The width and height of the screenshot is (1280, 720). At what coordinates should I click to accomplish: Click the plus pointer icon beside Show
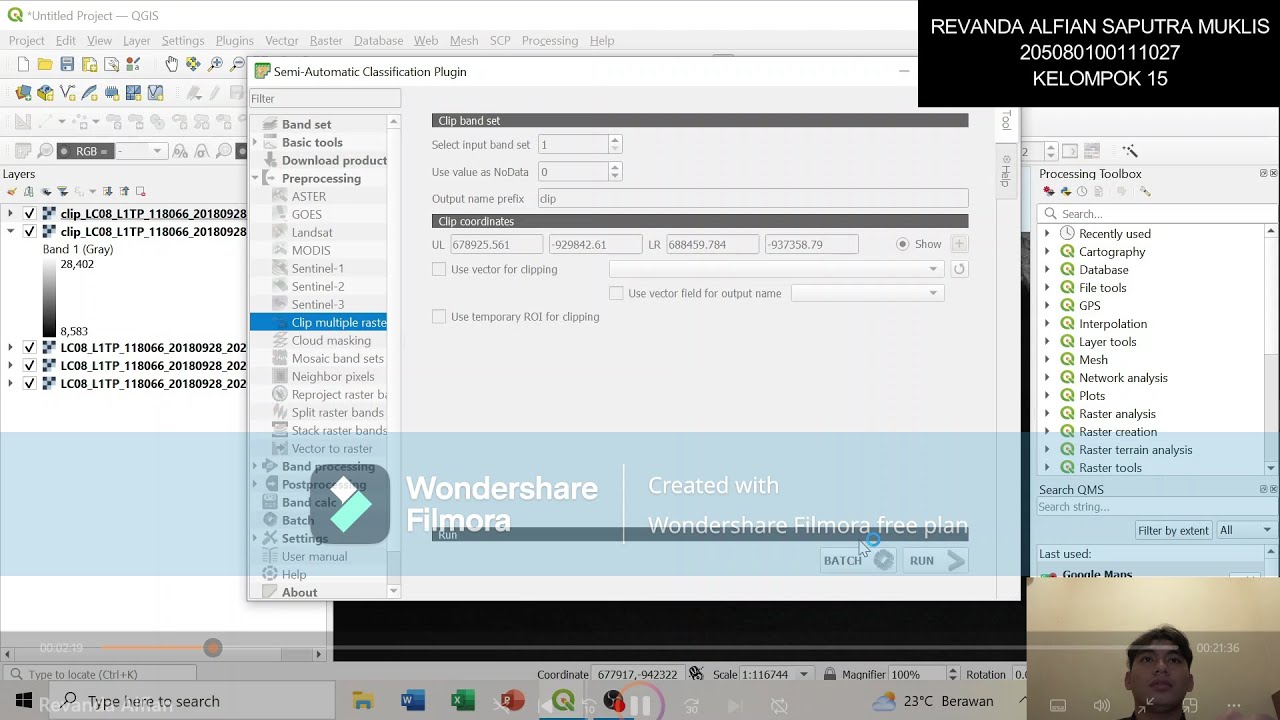pos(958,244)
